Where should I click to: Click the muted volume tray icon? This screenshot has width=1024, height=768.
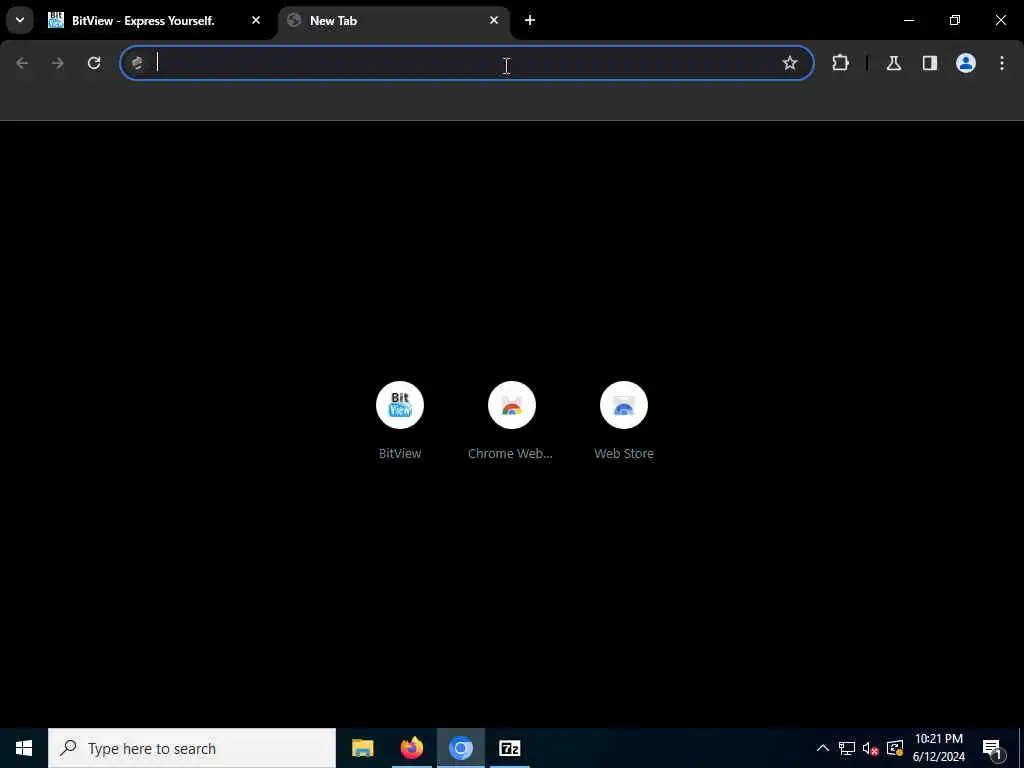click(x=871, y=748)
